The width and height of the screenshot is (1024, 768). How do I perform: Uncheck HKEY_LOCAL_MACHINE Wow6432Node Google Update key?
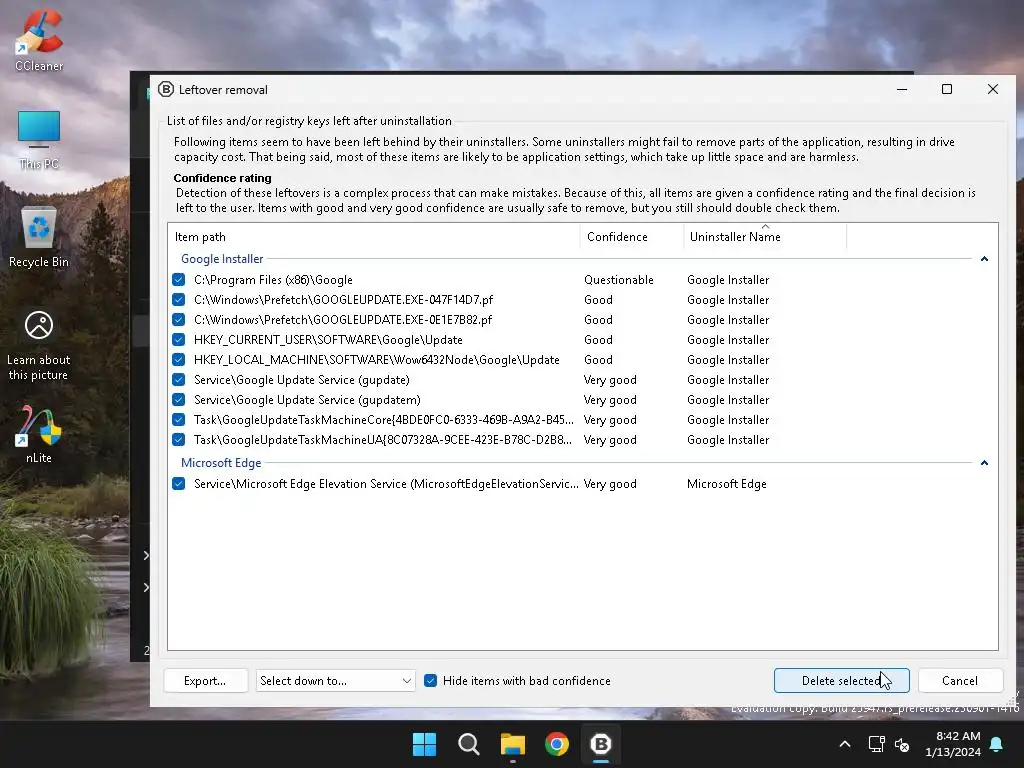[178, 360]
